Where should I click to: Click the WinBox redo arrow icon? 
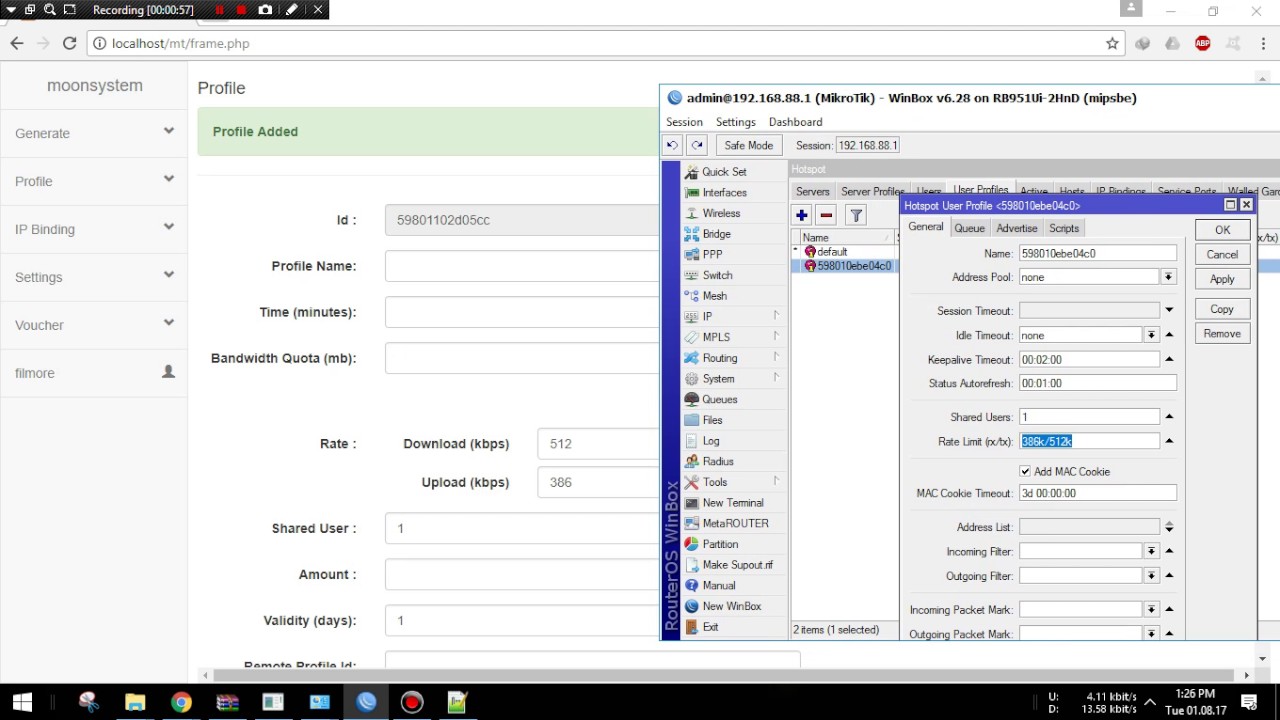(697, 145)
